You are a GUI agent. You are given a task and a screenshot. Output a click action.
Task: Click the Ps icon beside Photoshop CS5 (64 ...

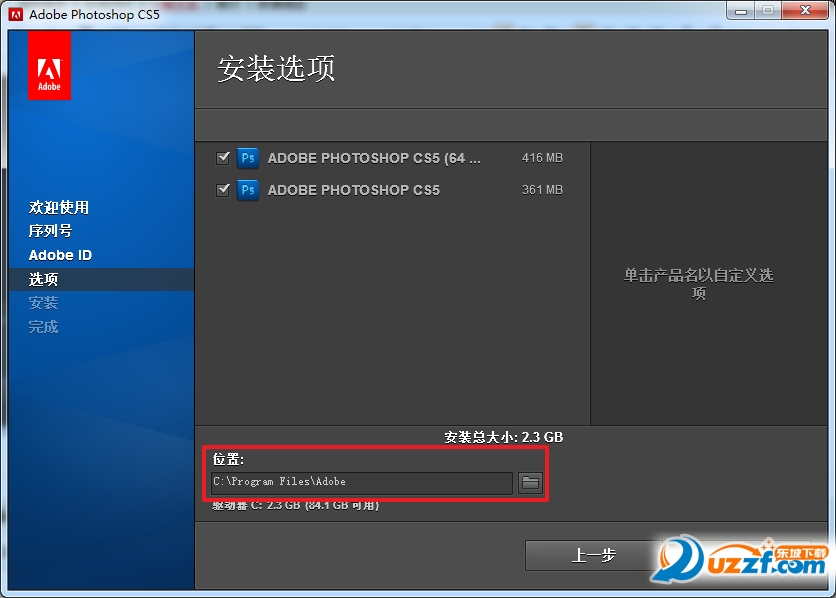[x=248, y=158]
